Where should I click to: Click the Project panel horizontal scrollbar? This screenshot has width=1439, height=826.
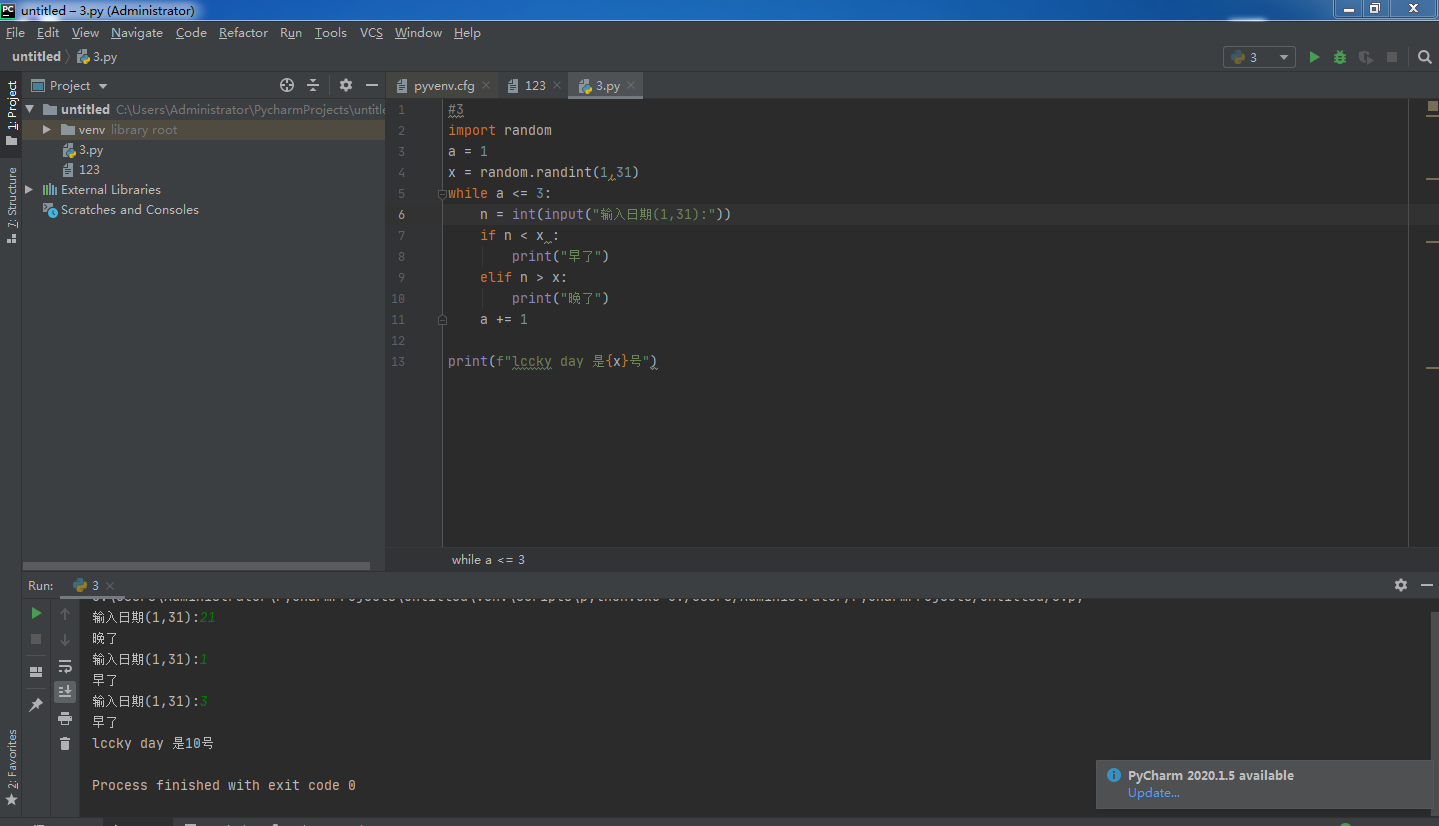coord(196,566)
